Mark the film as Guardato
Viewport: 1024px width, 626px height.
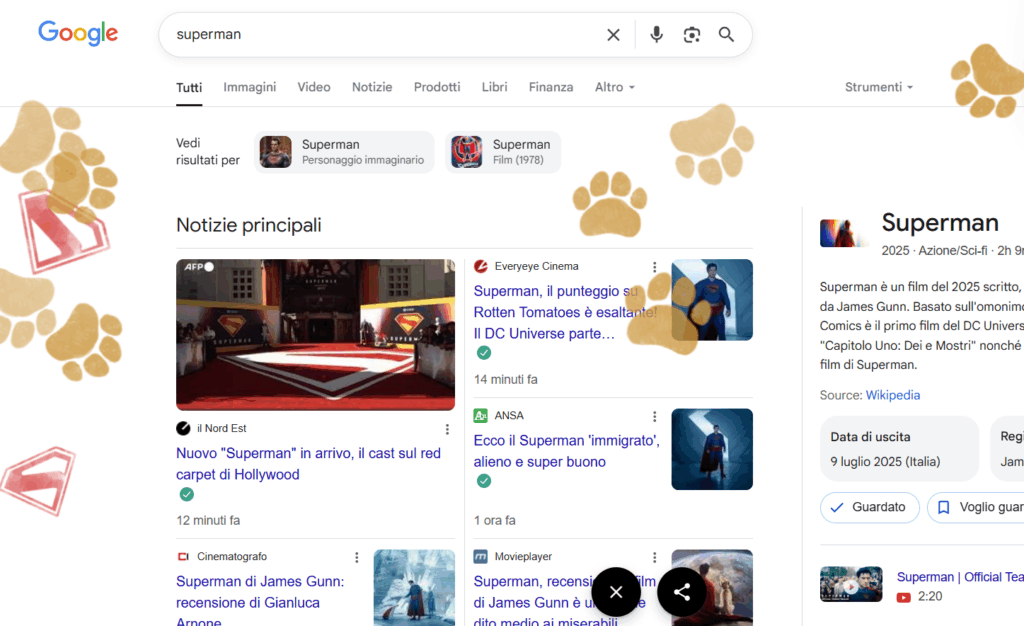click(x=870, y=507)
